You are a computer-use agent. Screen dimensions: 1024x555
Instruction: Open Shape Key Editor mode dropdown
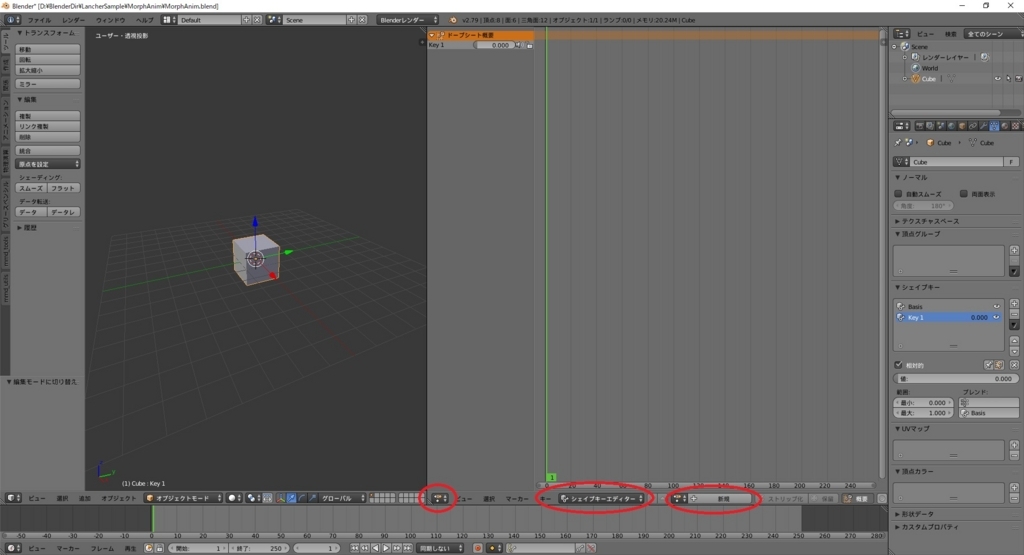[x=602, y=498]
